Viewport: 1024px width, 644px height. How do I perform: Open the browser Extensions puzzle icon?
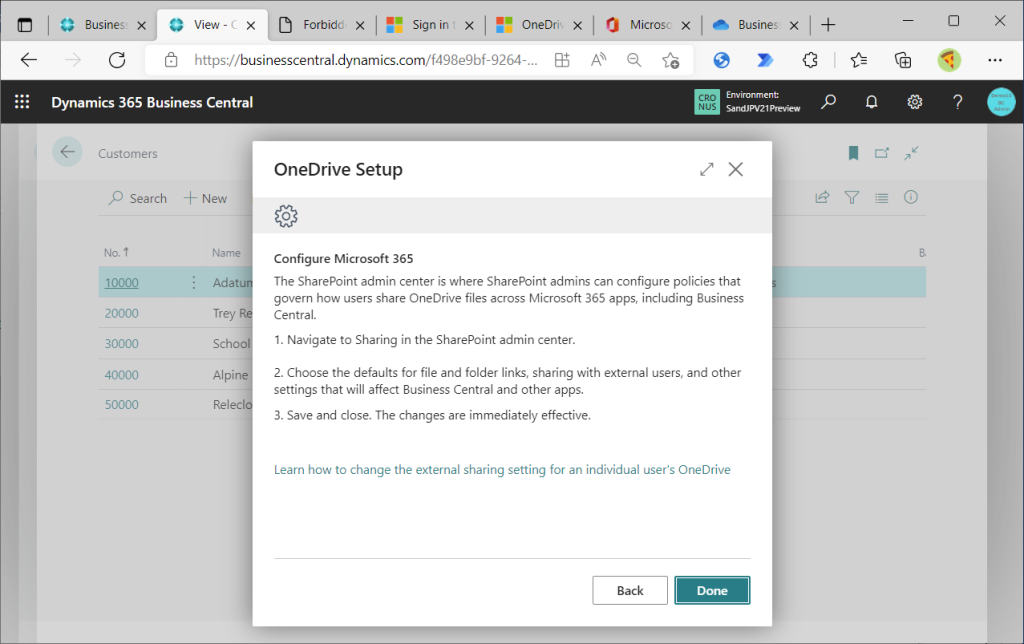(810, 60)
